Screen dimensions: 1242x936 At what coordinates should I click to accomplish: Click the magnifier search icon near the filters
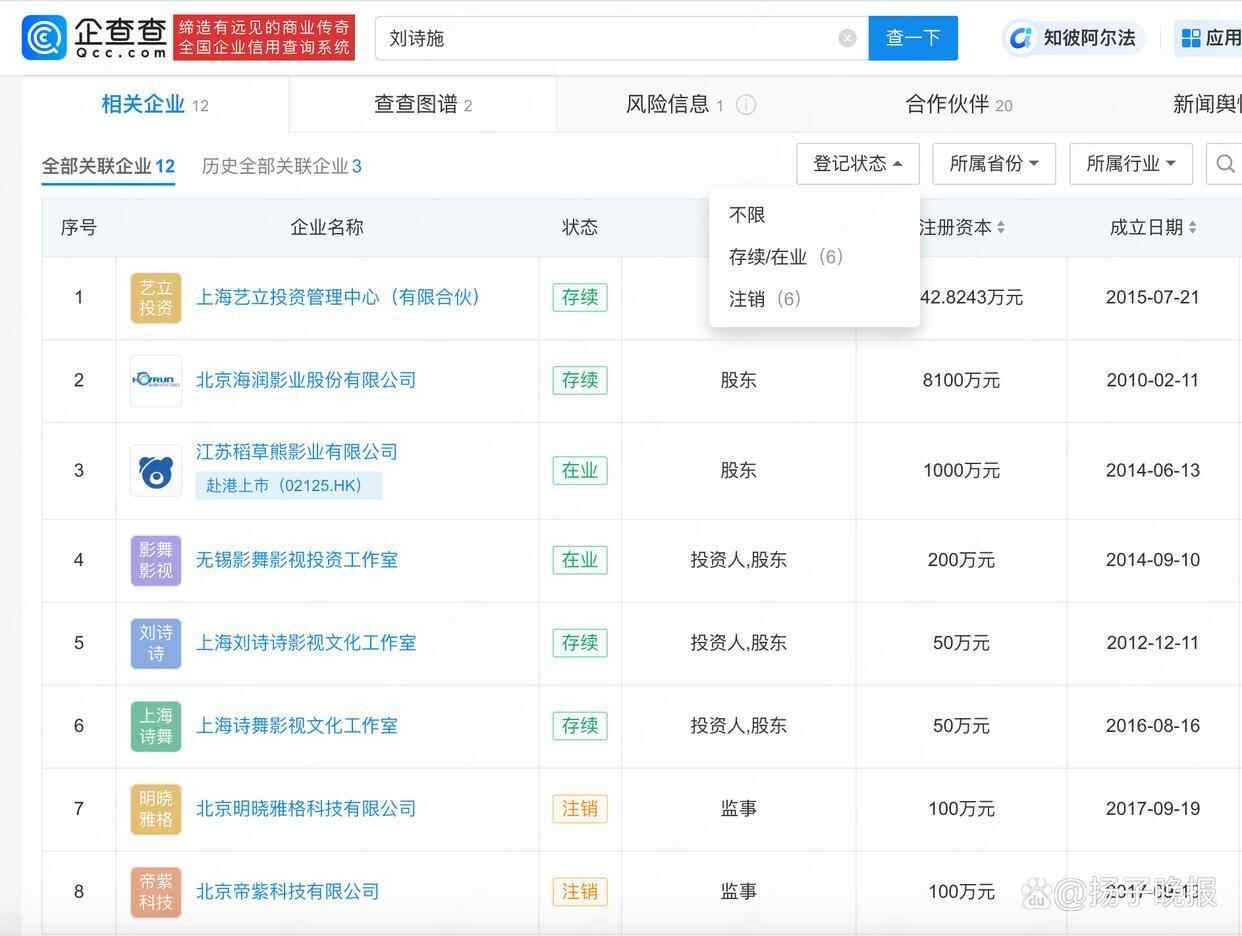(1225, 164)
